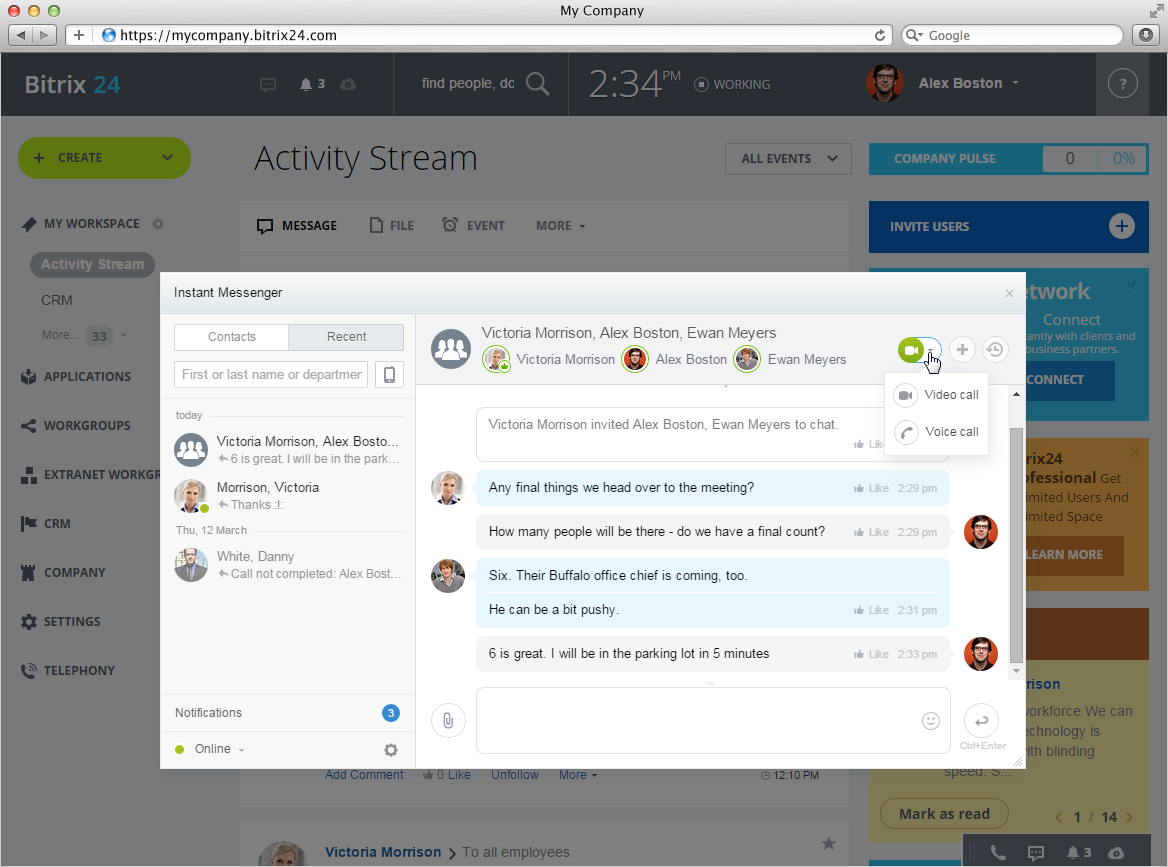Open the Notifications row in messenger

[x=288, y=713]
